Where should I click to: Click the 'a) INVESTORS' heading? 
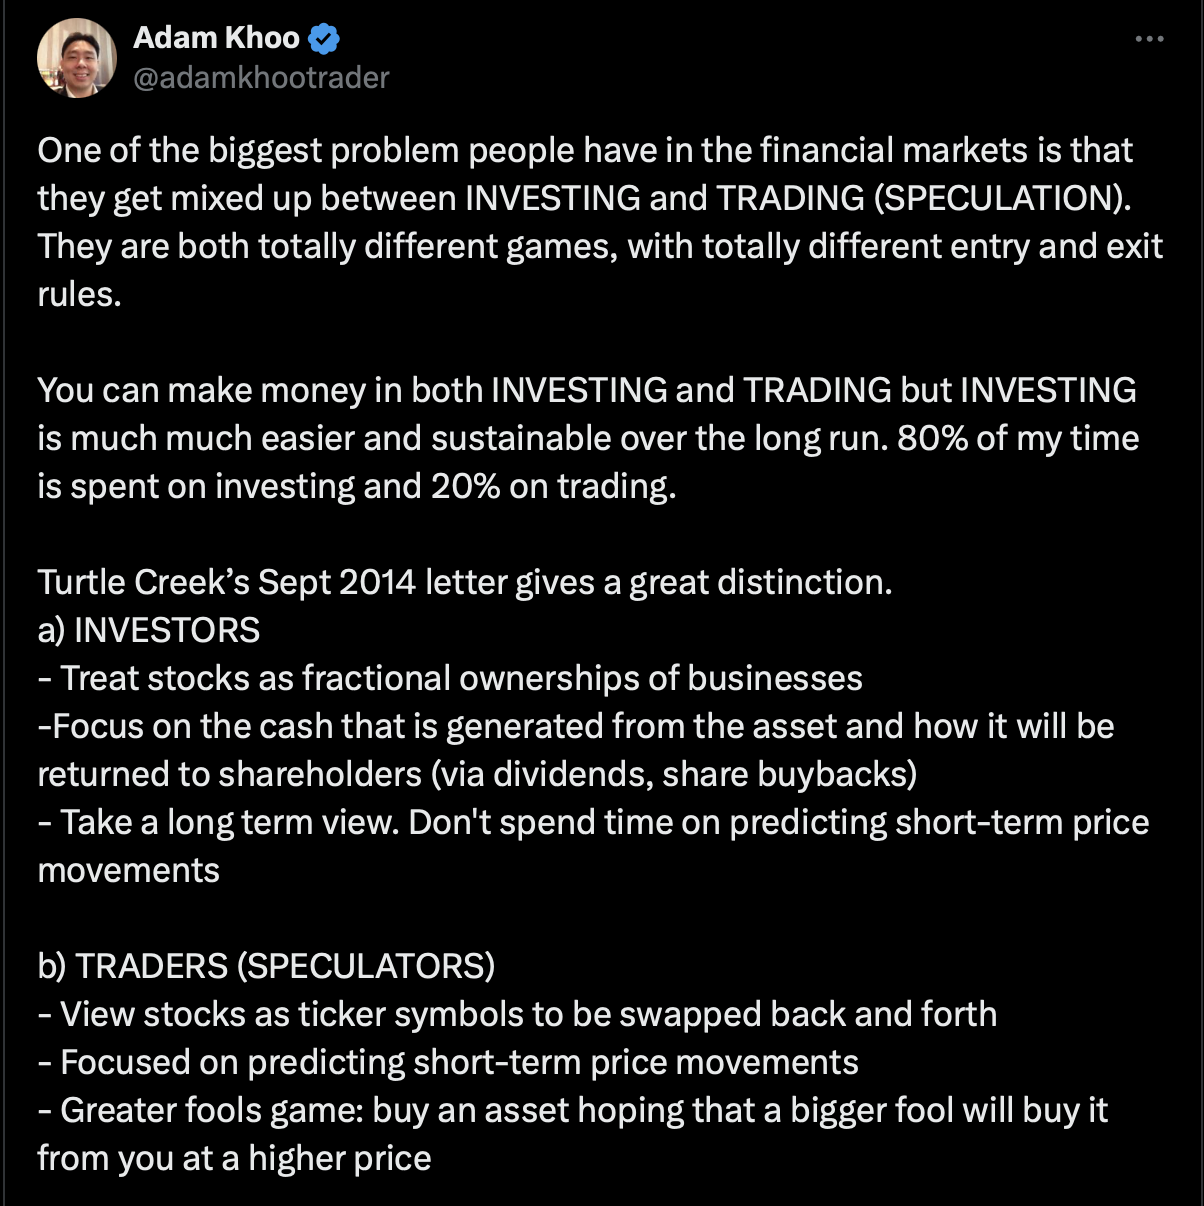click(x=149, y=630)
